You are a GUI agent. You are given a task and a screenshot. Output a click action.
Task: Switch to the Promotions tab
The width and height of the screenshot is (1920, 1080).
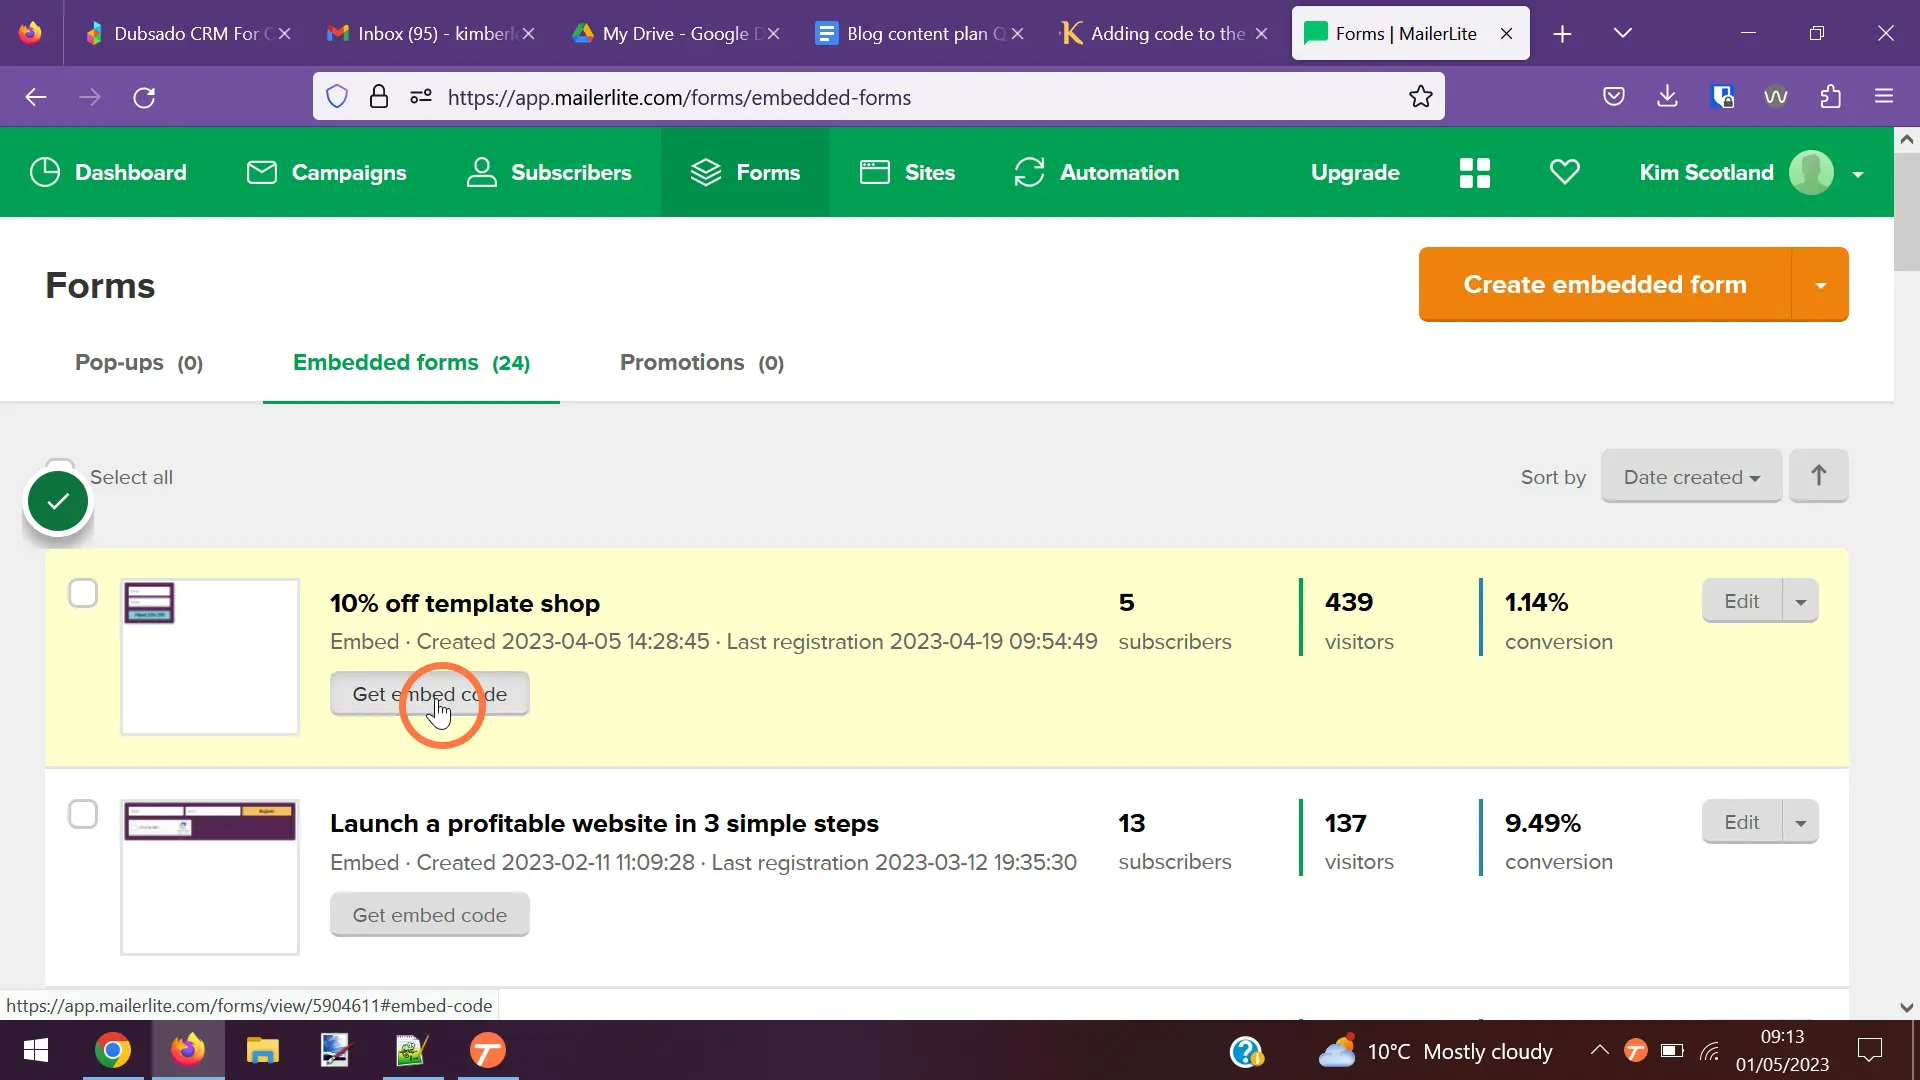tap(702, 363)
